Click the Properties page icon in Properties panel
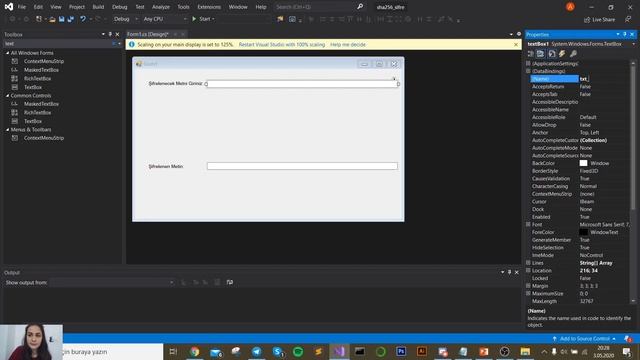Image resolution: width=640 pixels, height=360 pixels. (551, 54)
